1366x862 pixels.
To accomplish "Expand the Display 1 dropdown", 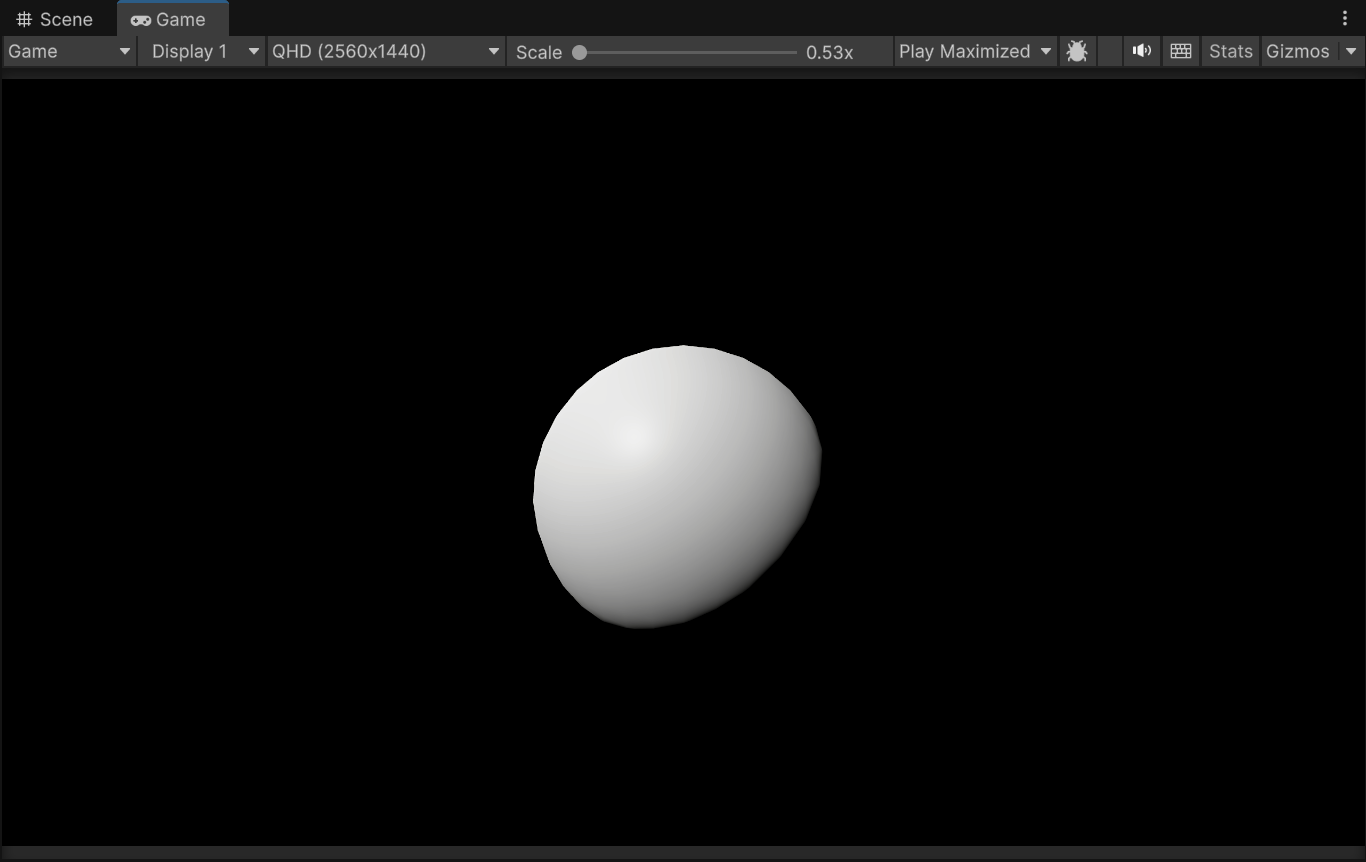I will point(201,51).
